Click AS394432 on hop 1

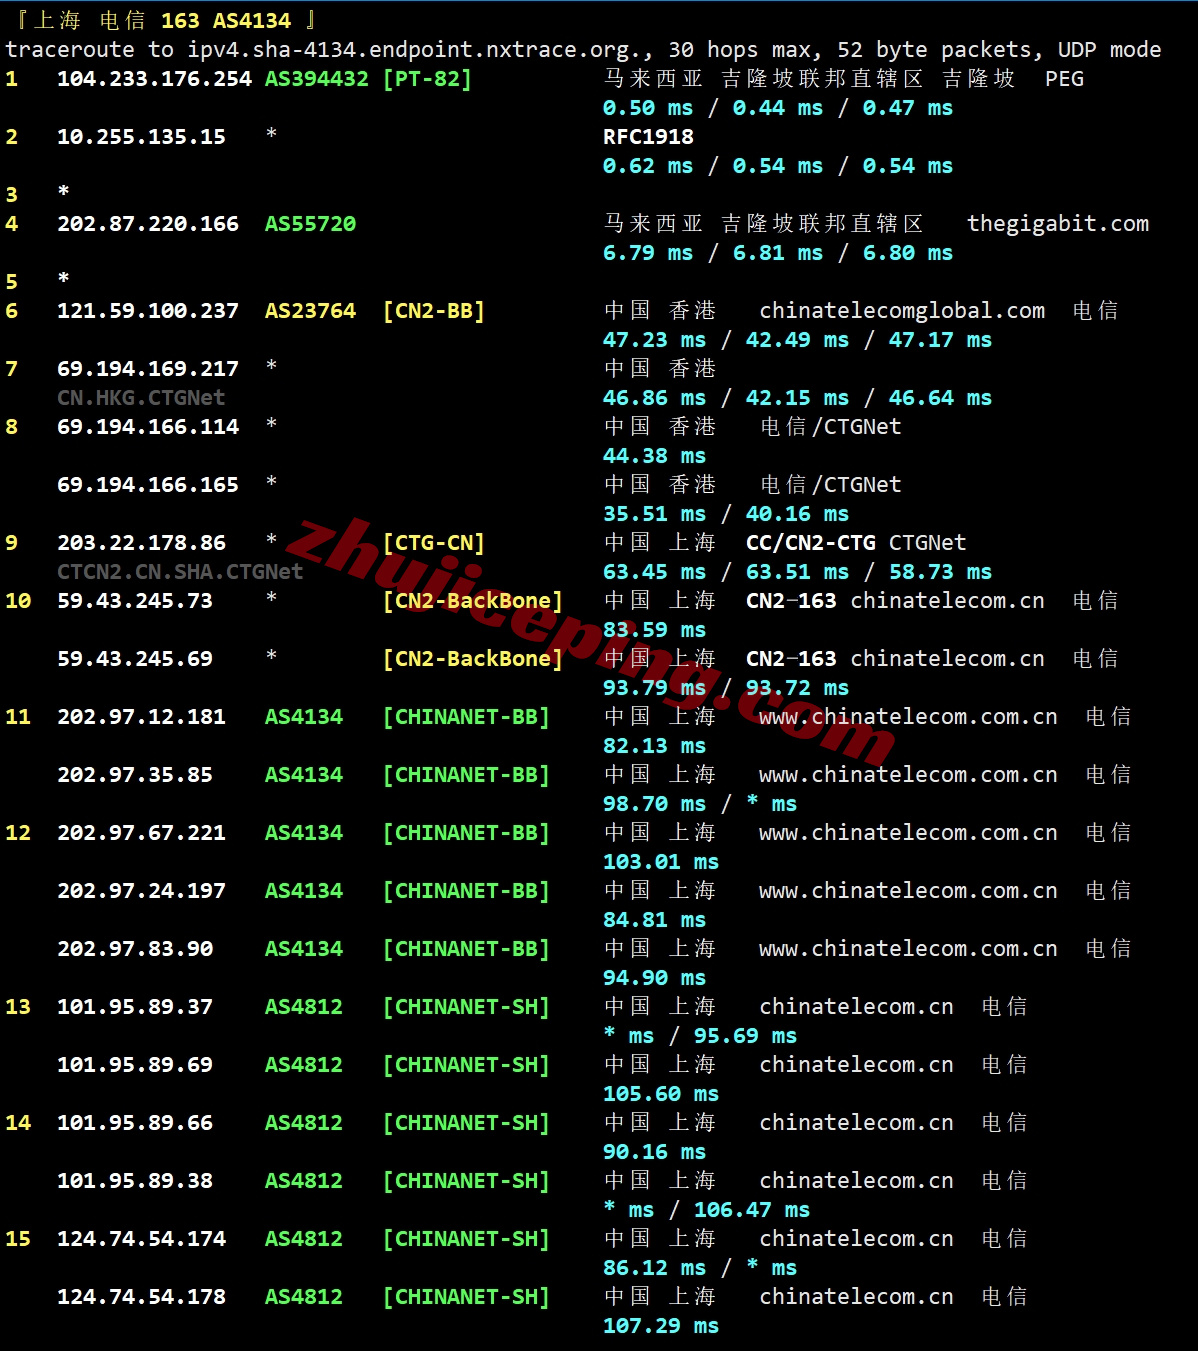(x=316, y=79)
